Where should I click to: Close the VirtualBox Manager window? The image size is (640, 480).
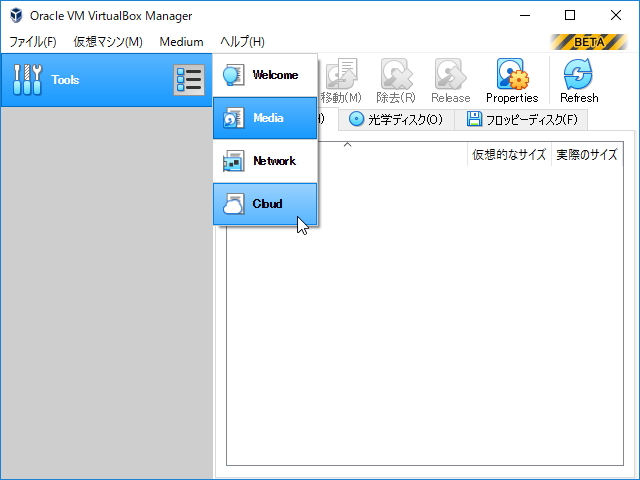pyautogui.click(x=616, y=16)
